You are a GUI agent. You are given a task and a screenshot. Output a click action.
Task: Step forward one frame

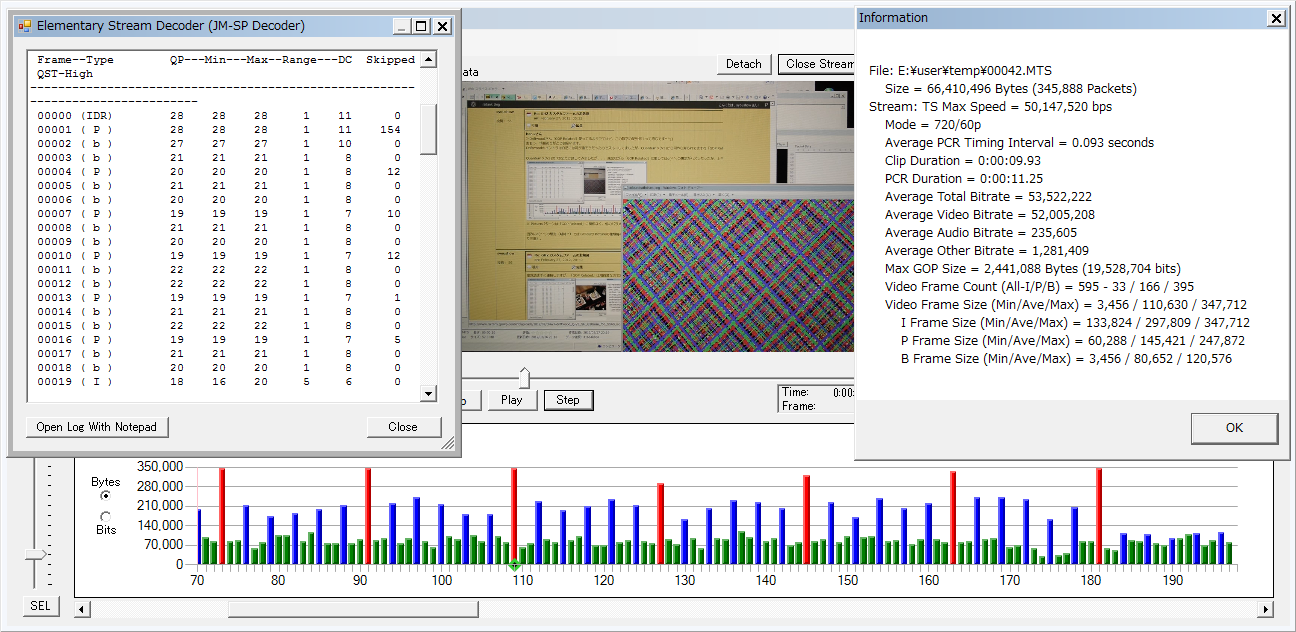568,400
